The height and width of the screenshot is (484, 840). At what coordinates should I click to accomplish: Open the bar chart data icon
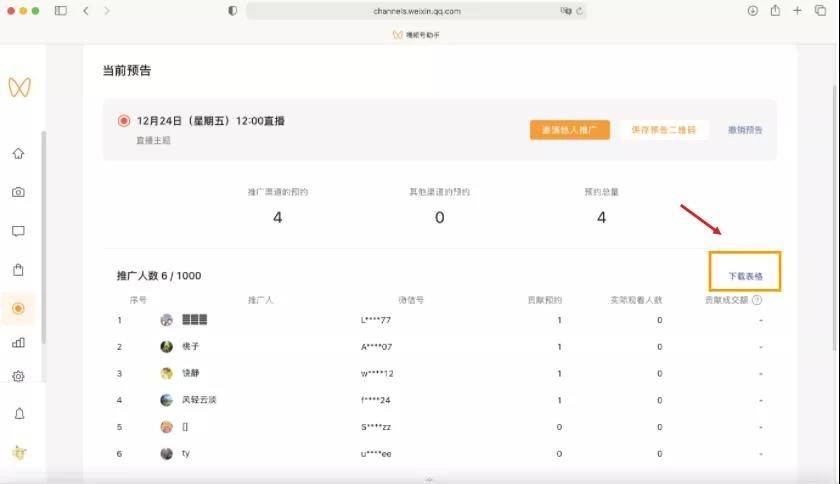(x=18, y=342)
